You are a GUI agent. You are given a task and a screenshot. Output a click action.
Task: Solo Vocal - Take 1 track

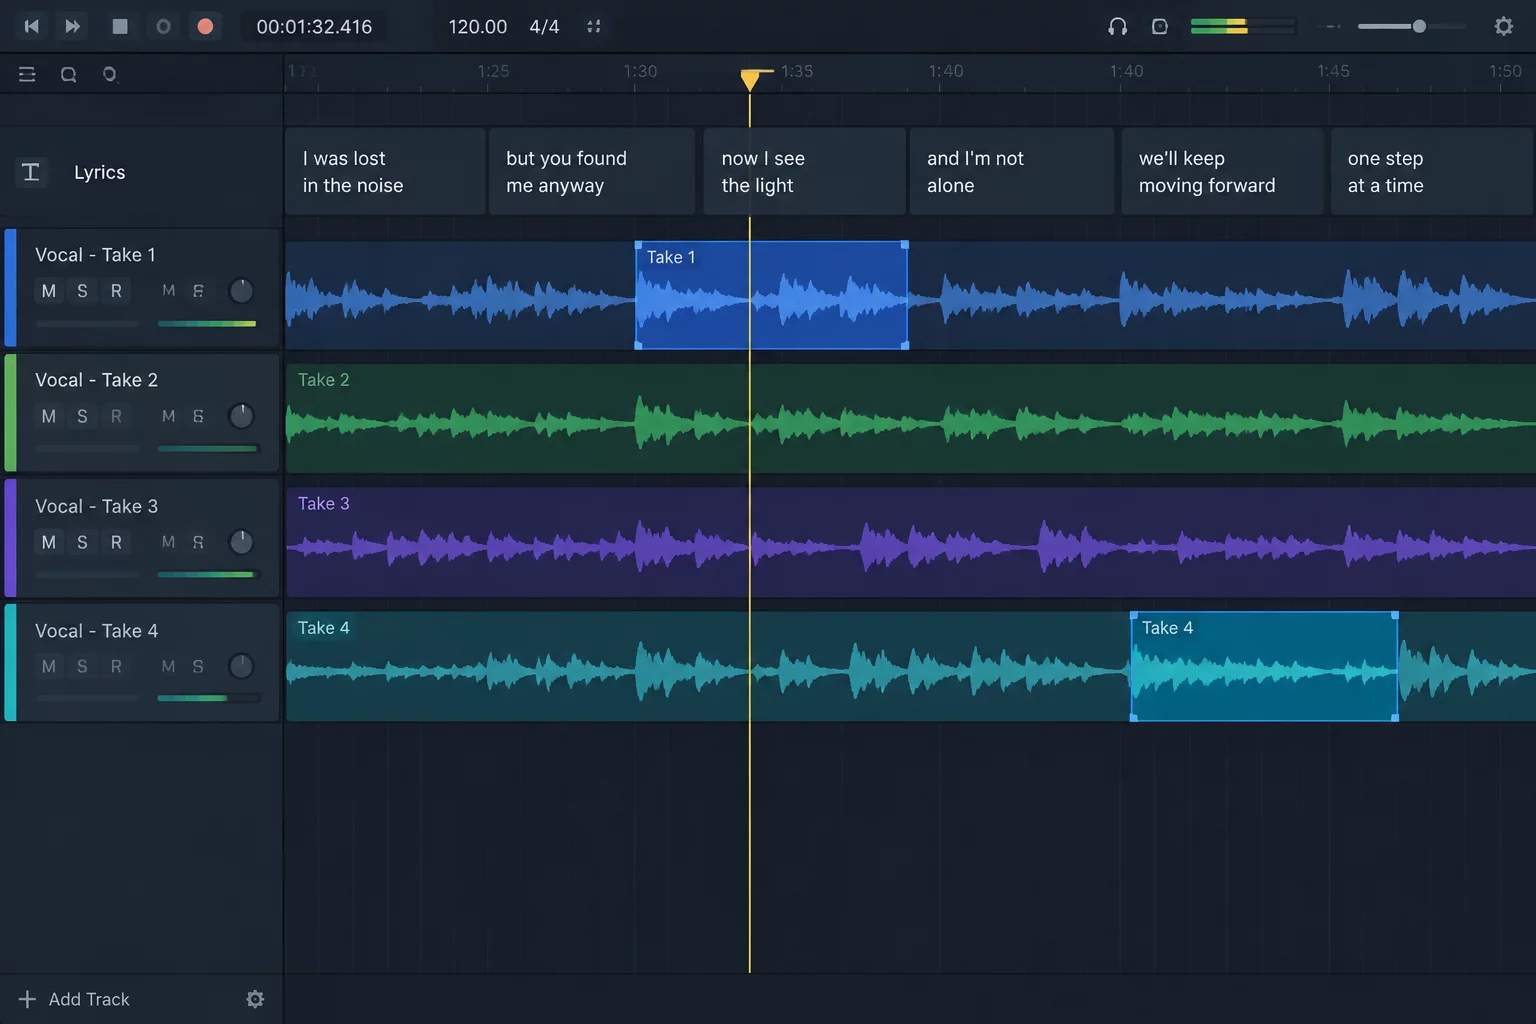[x=82, y=291]
